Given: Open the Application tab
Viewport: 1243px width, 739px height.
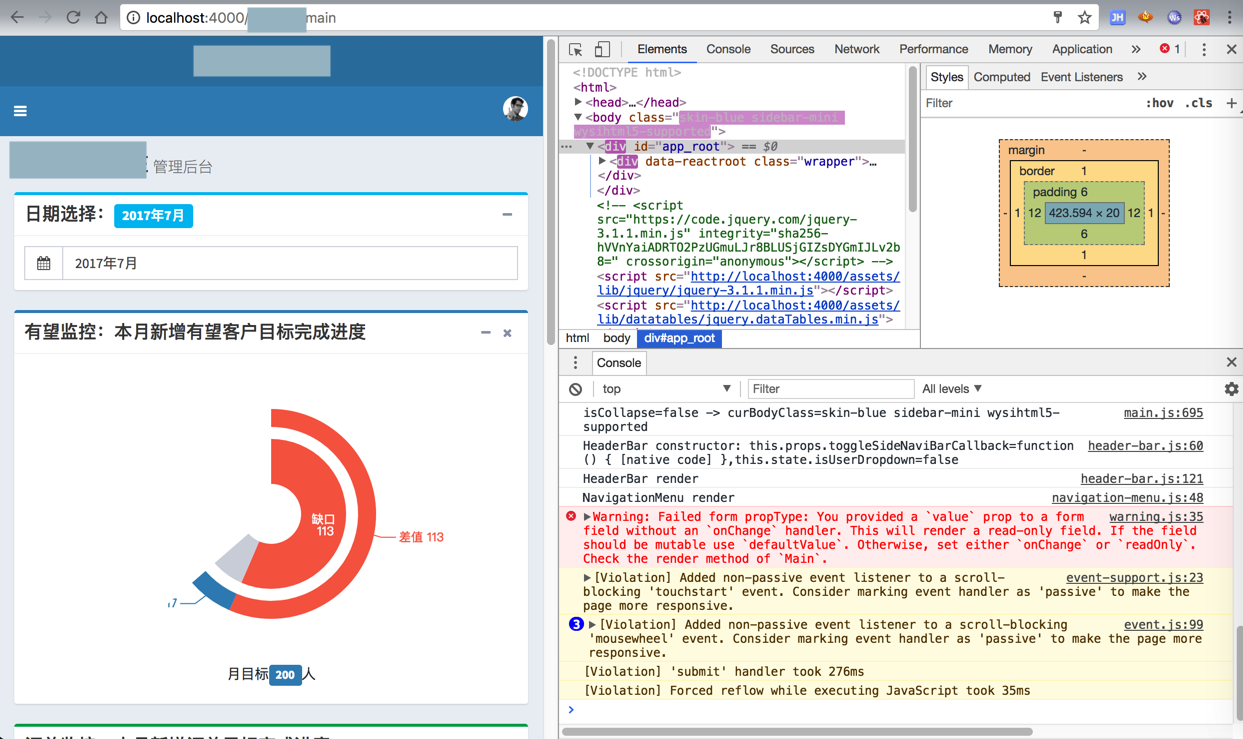Looking at the screenshot, I should coord(1082,49).
